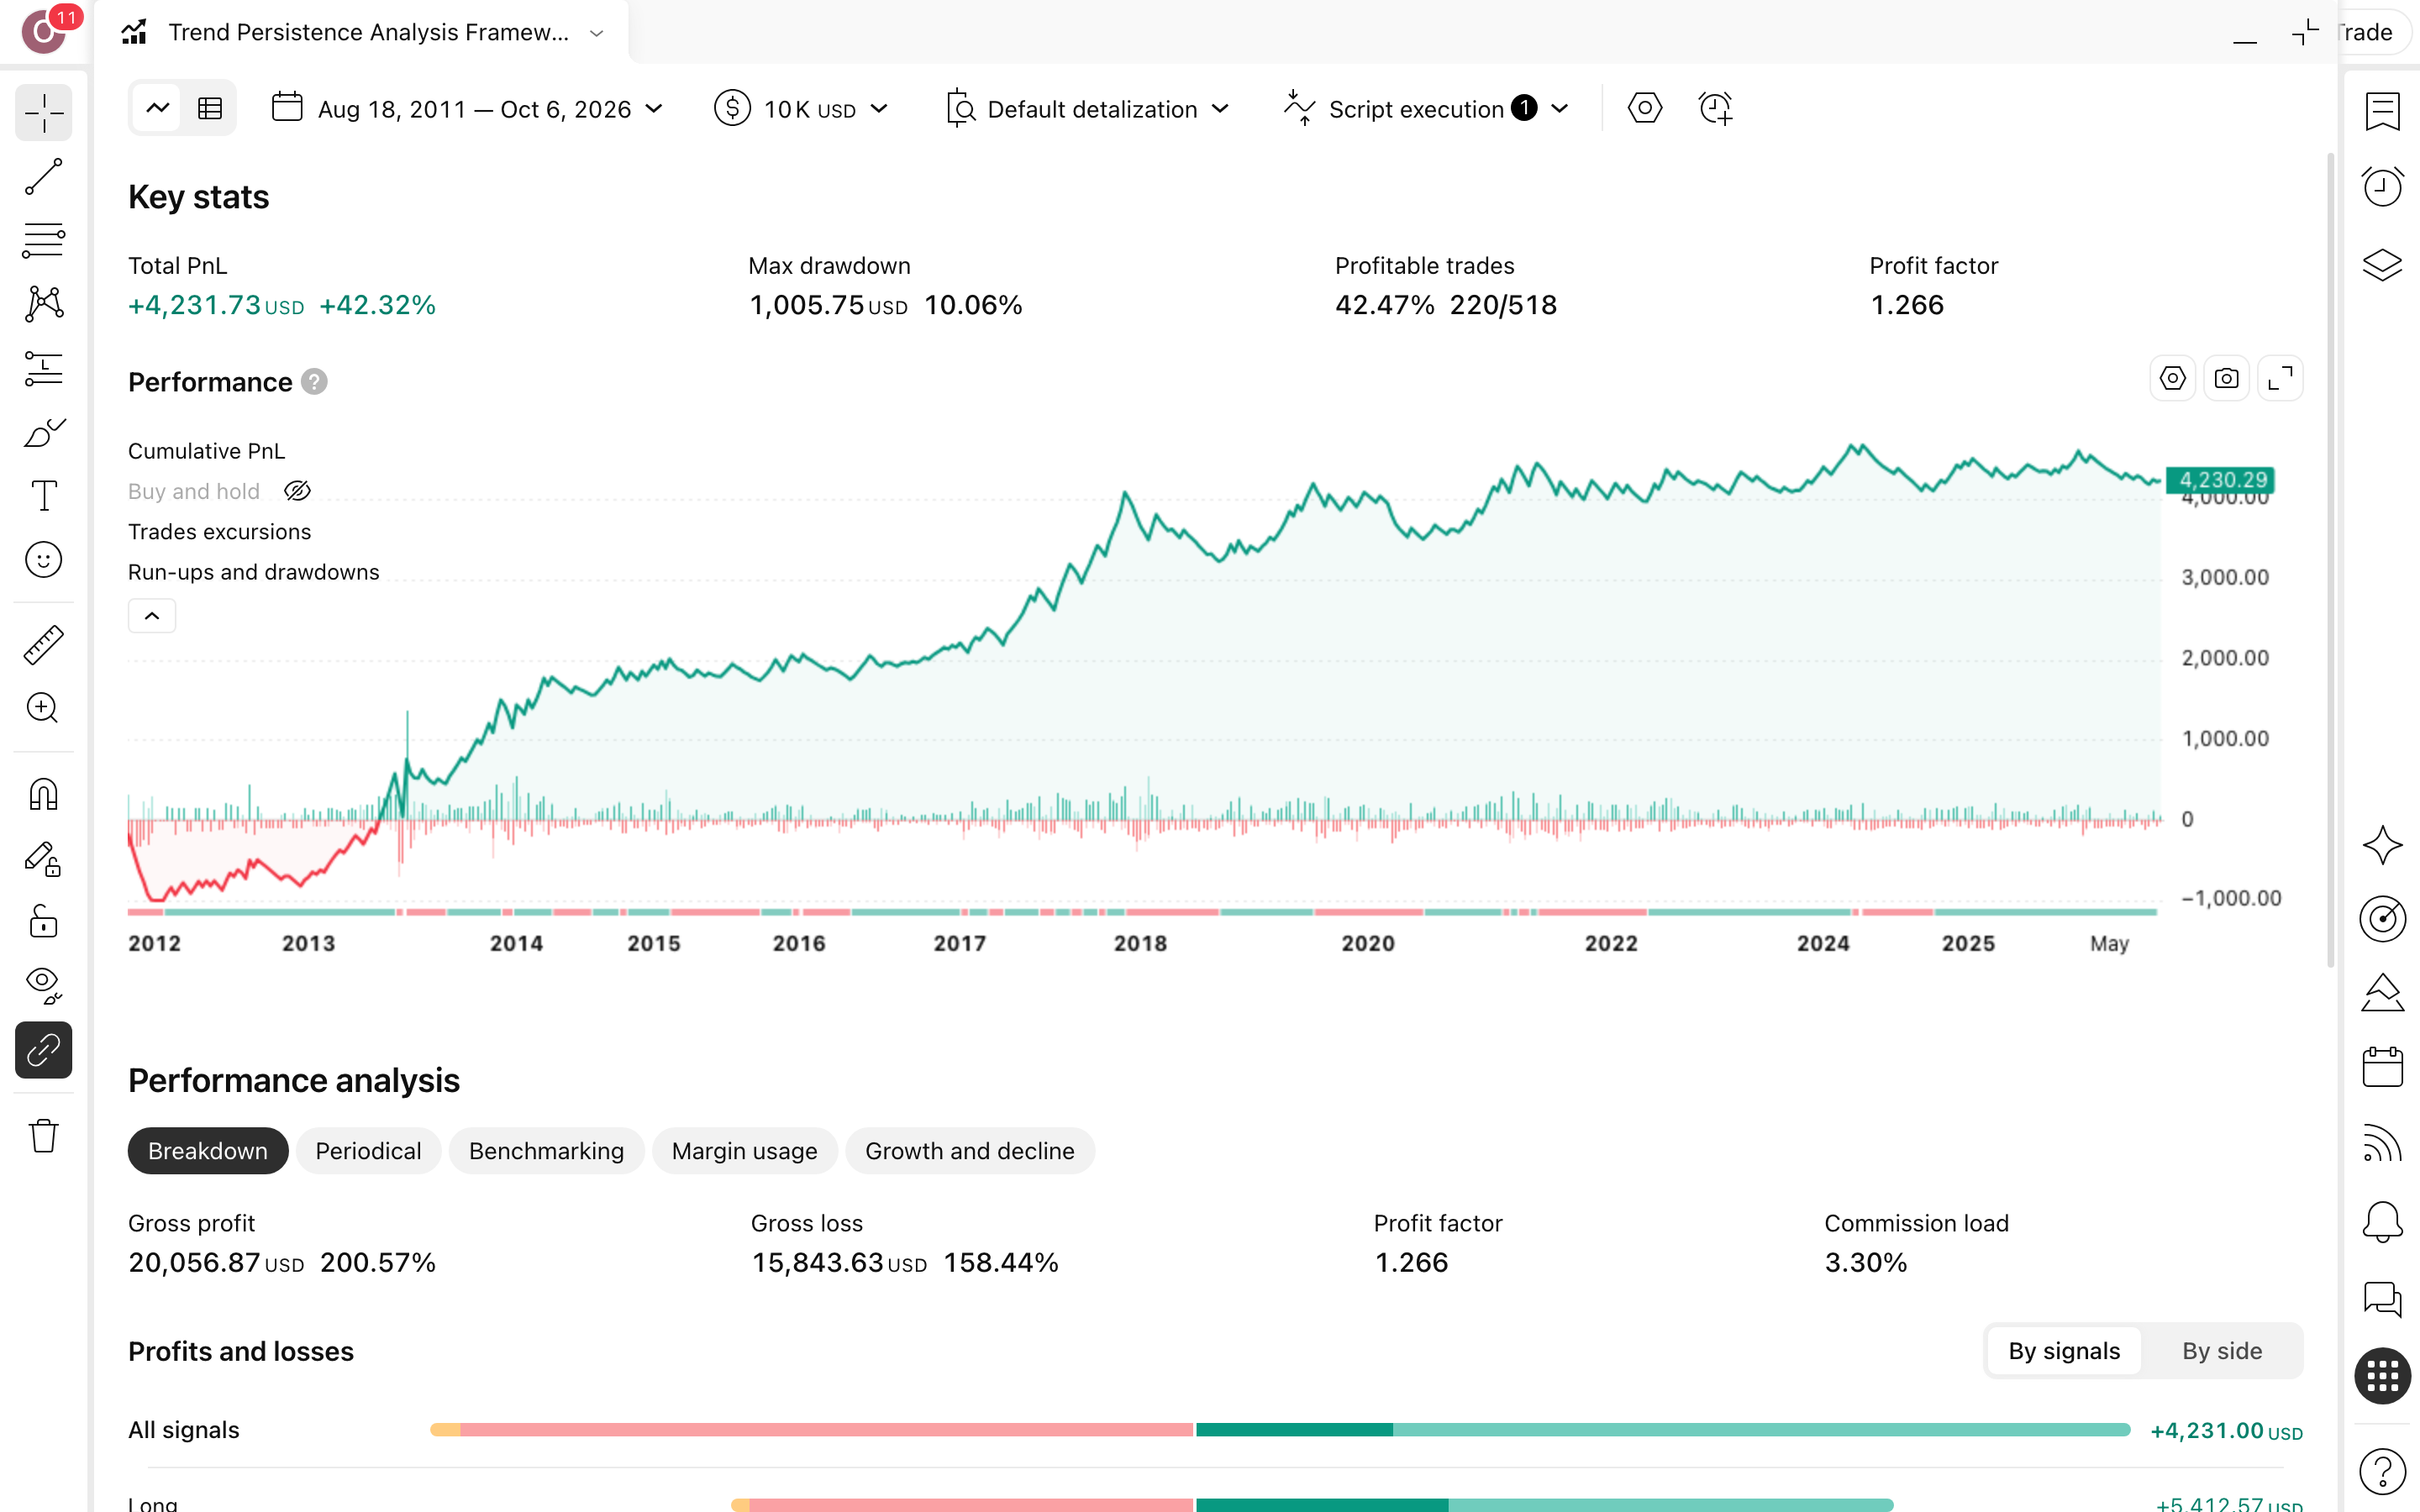Screen dimensions: 2420x1512
Task: Expand Performance chart to fullscreen
Action: click(x=2280, y=379)
